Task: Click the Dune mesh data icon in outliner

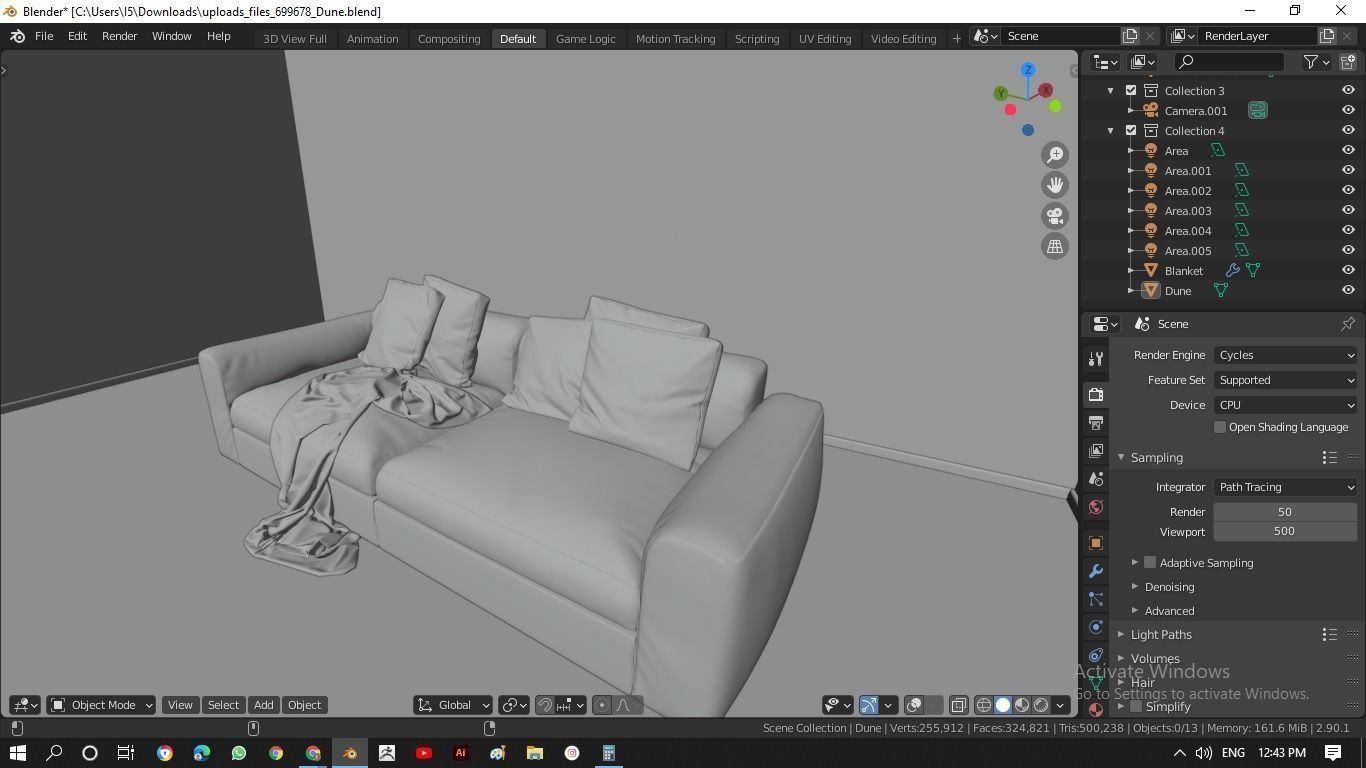Action: (x=1220, y=290)
